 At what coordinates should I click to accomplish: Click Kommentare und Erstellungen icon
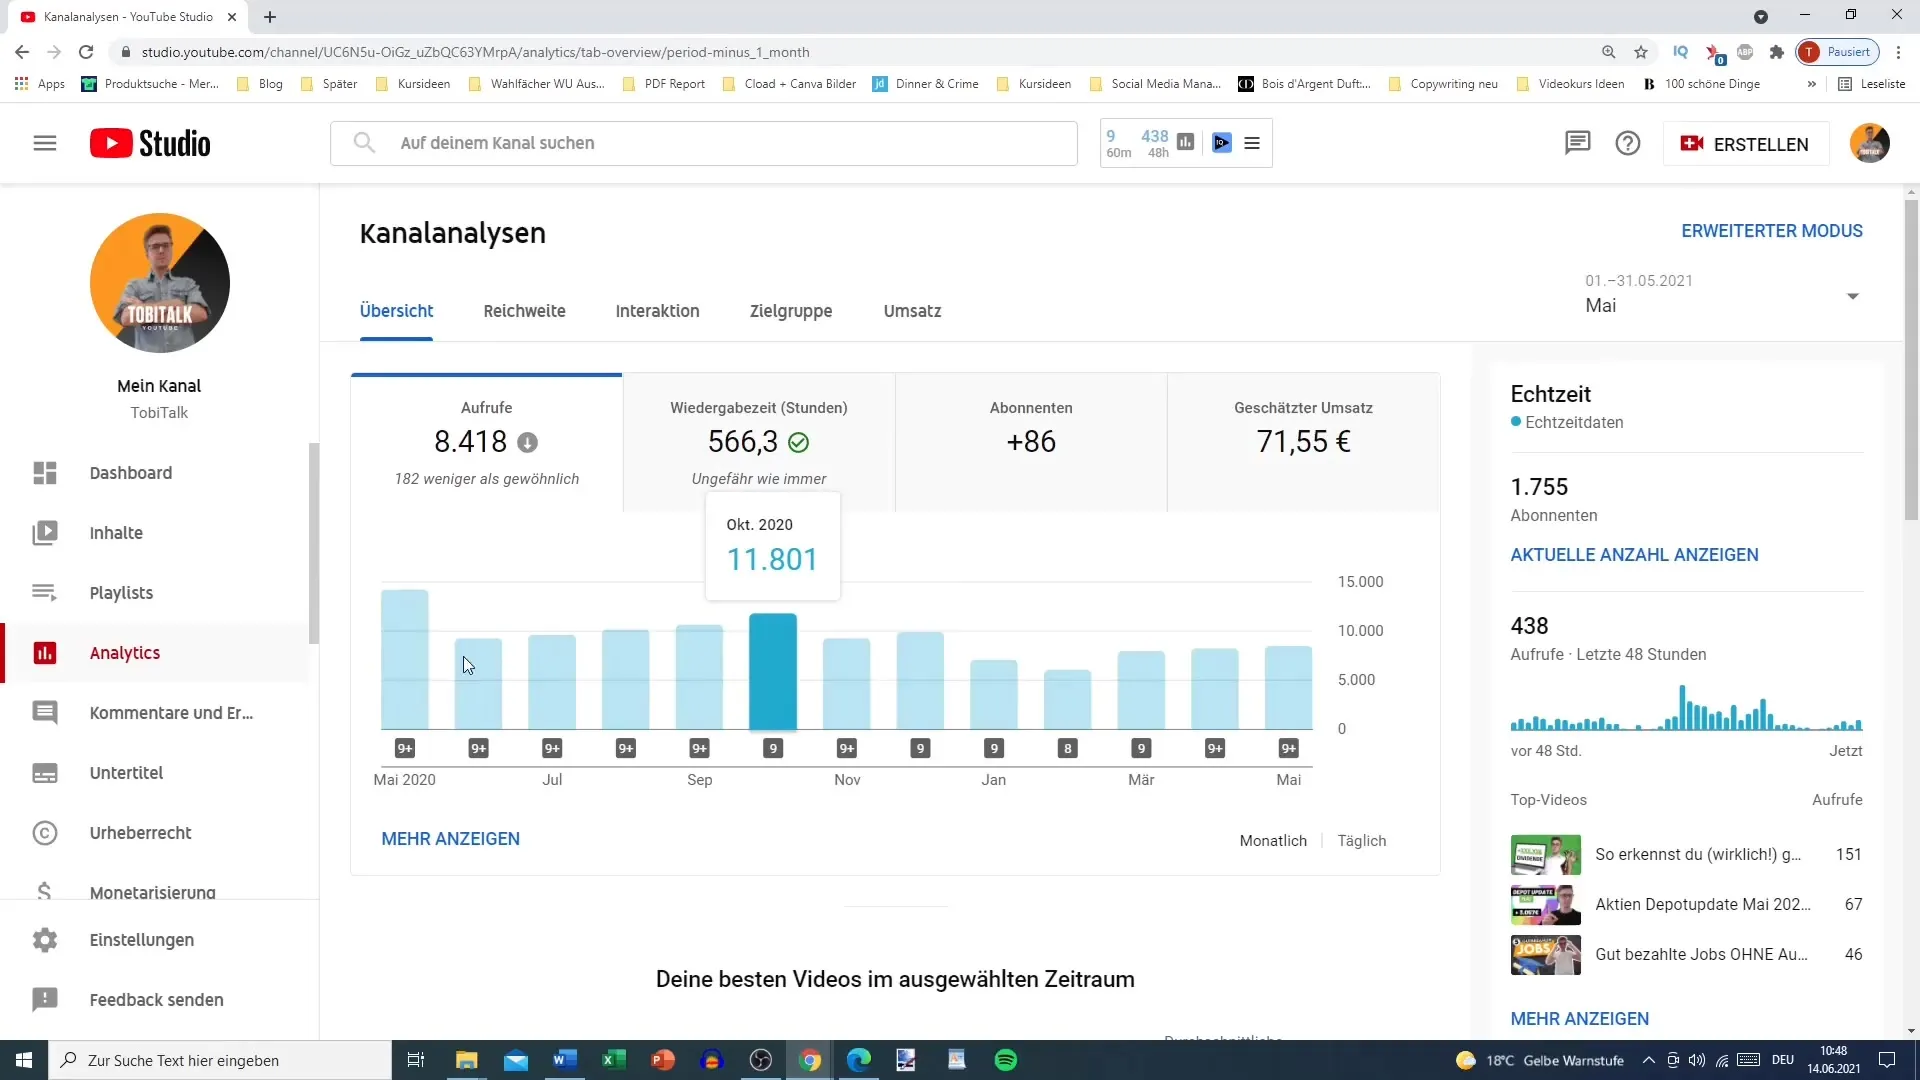click(x=46, y=712)
